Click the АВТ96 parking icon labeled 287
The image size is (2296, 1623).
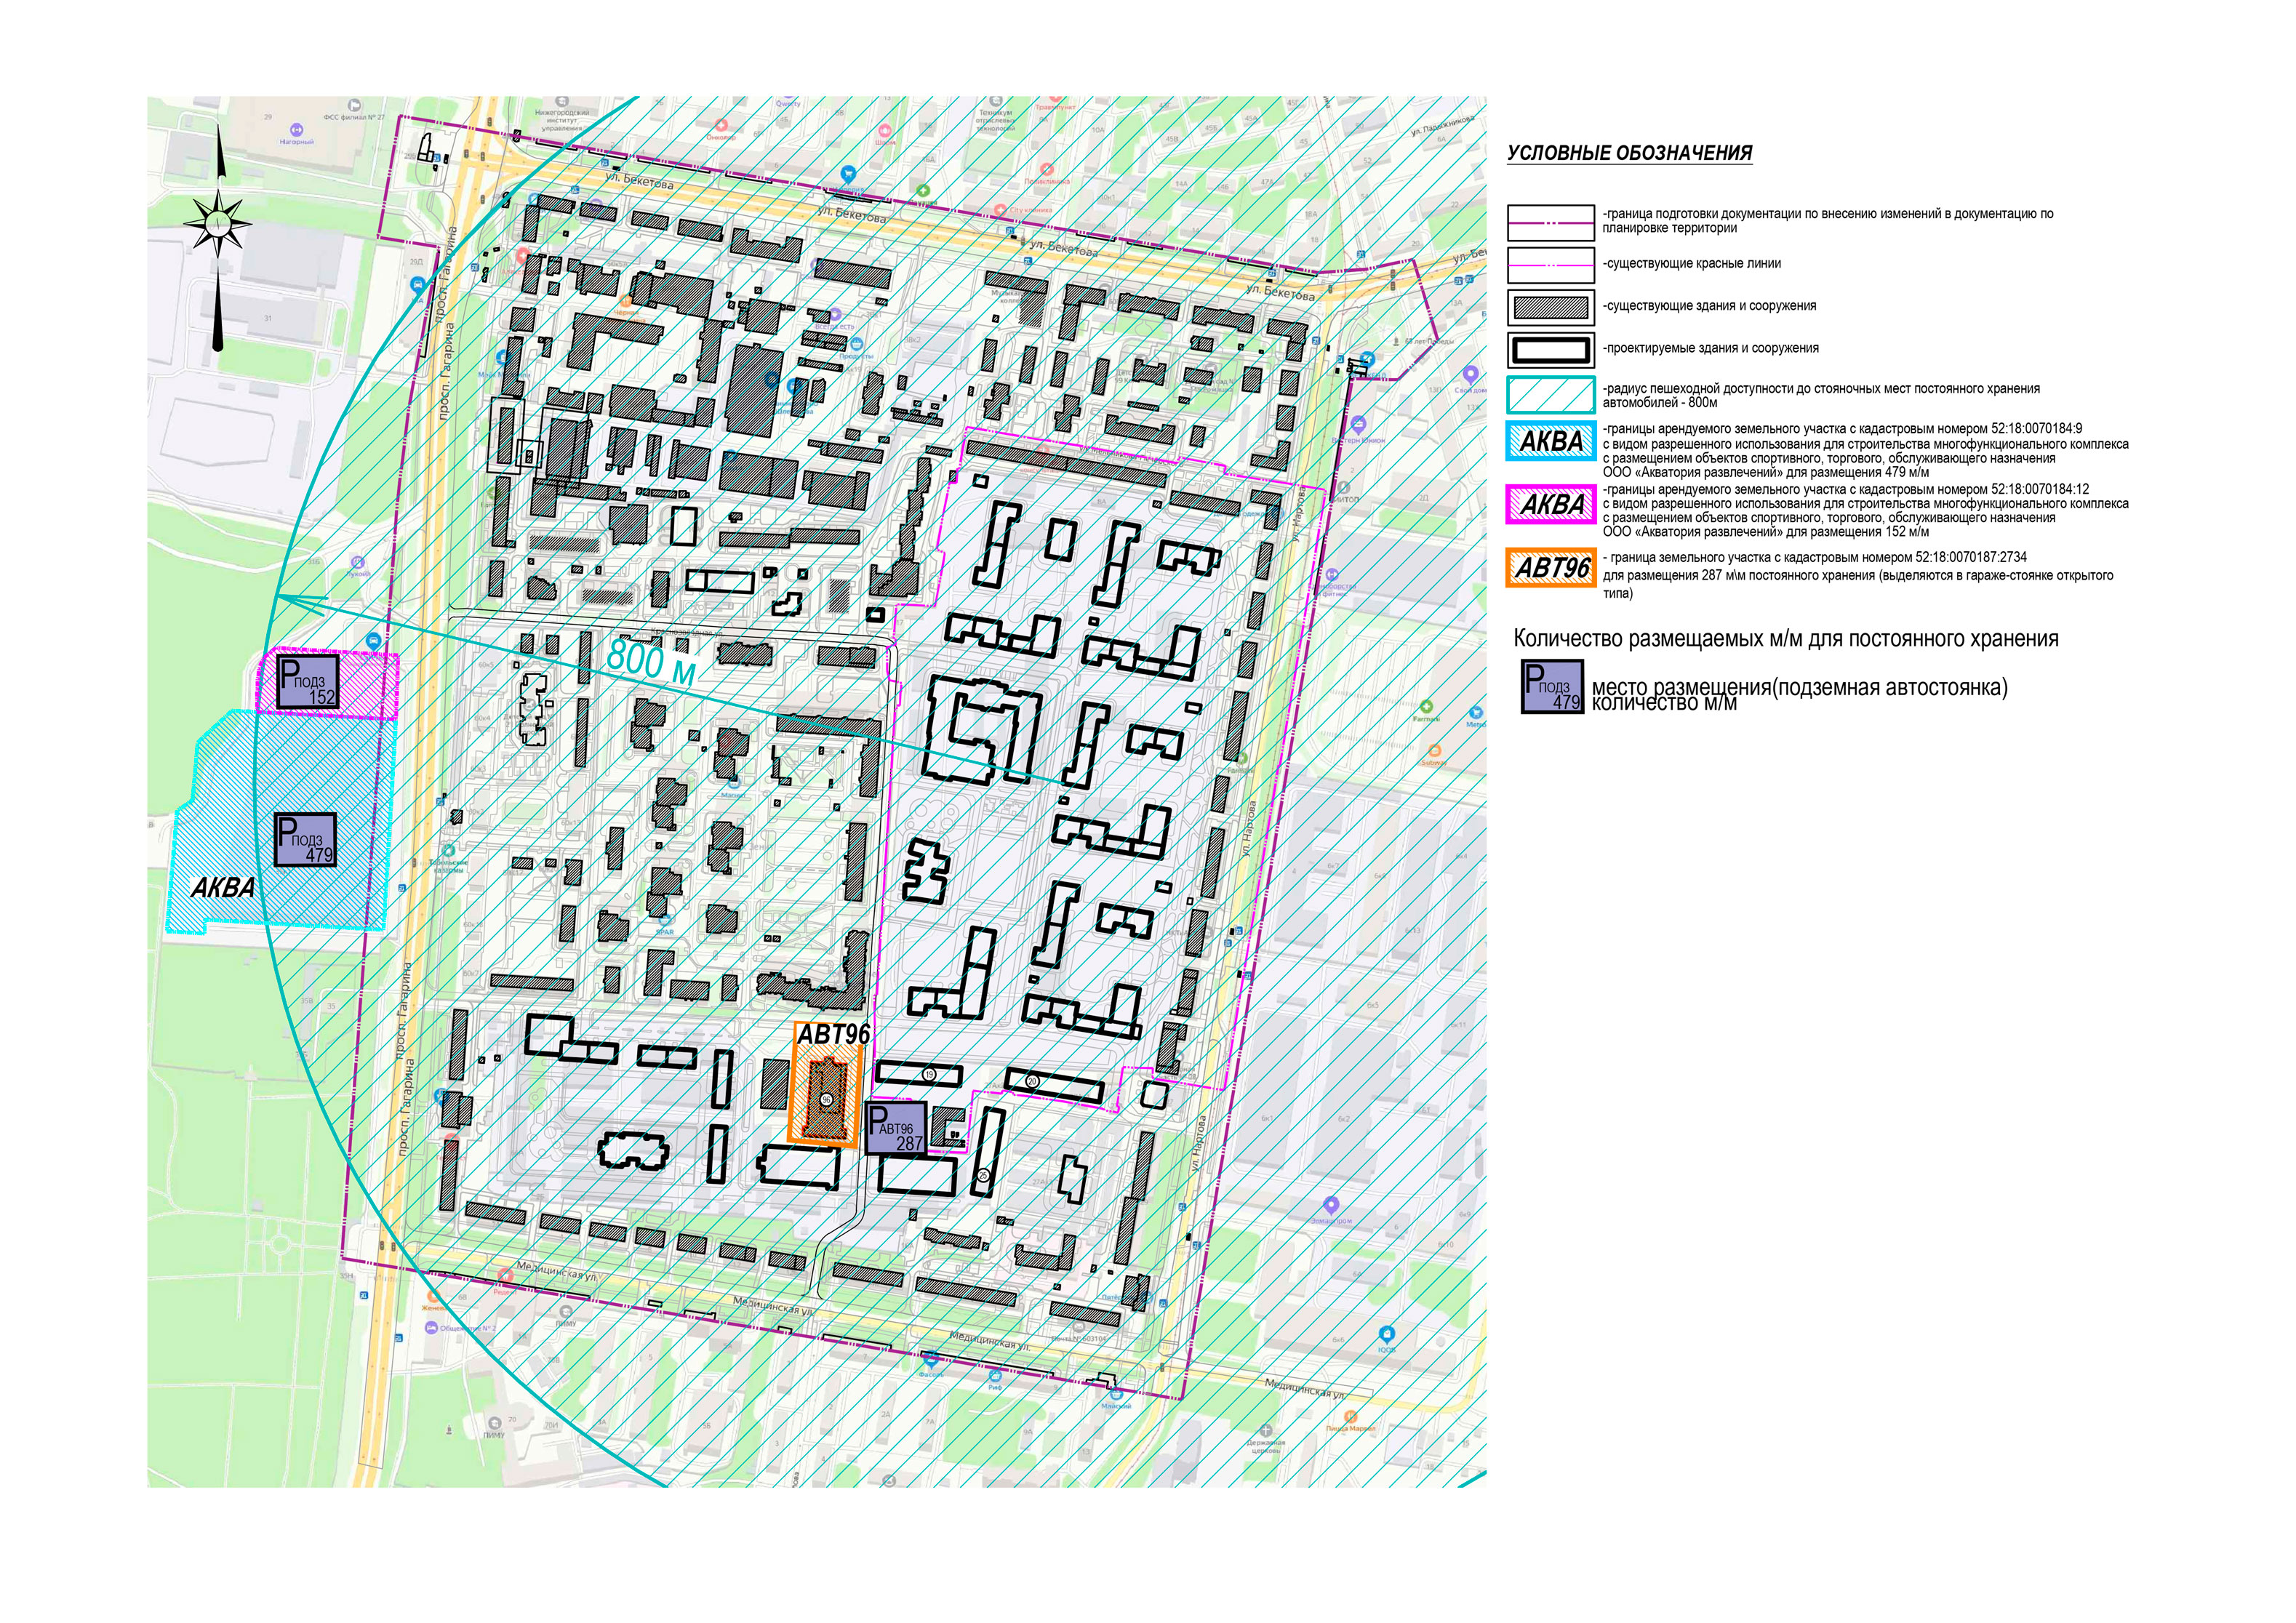(895, 1128)
